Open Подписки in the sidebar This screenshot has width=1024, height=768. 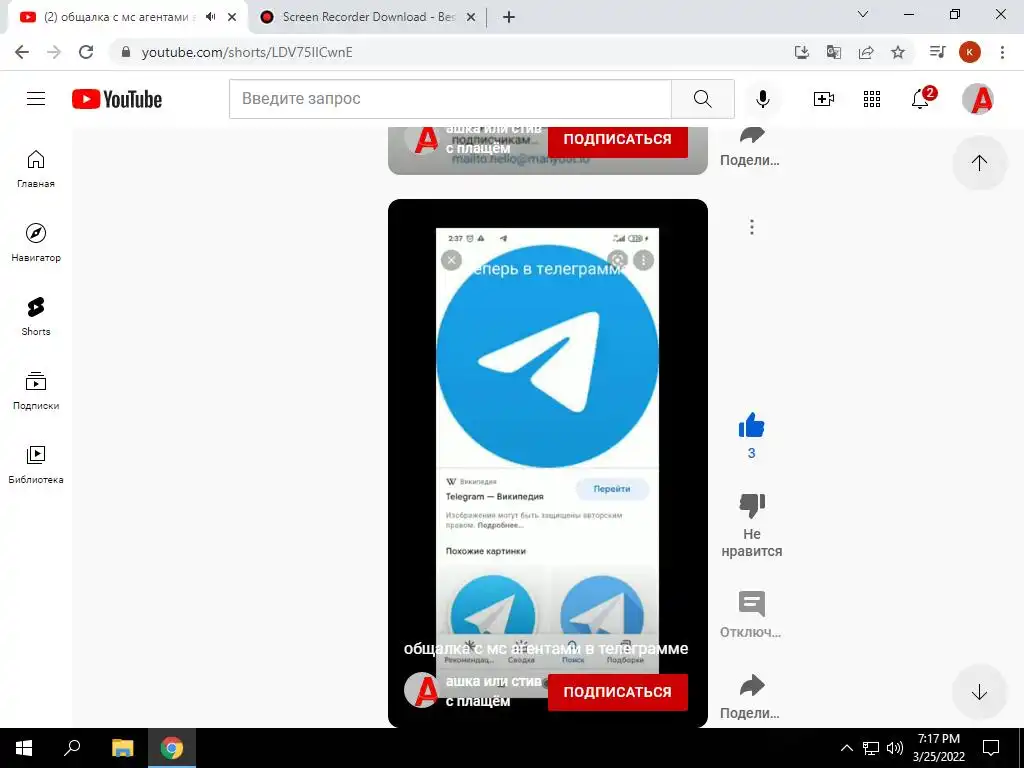pyautogui.click(x=36, y=391)
